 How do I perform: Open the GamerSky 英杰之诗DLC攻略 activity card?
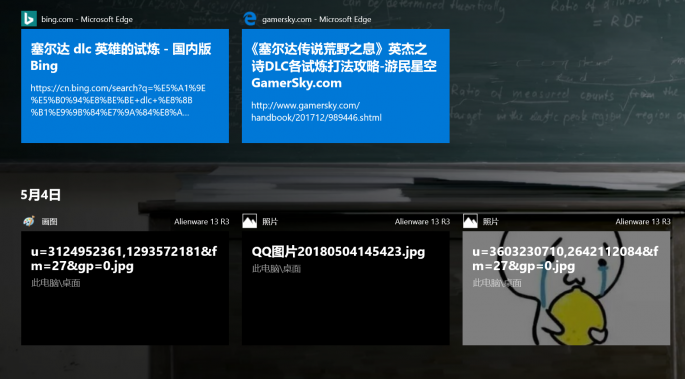click(346, 86)
